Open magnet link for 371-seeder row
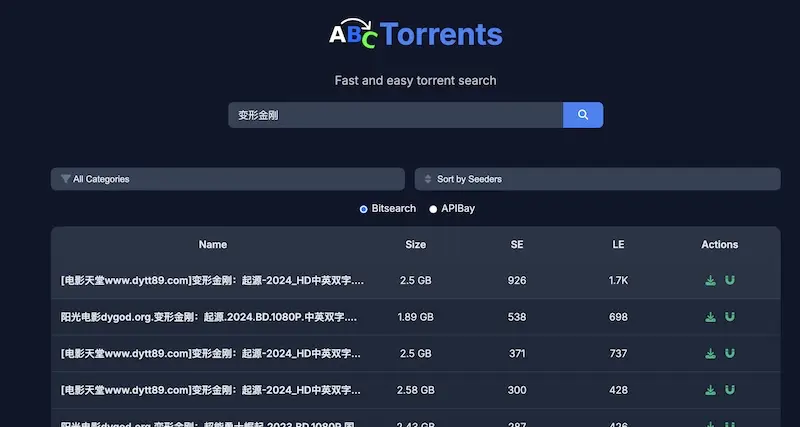This screenshot has height=427, width=800. [x=730, y=354]
